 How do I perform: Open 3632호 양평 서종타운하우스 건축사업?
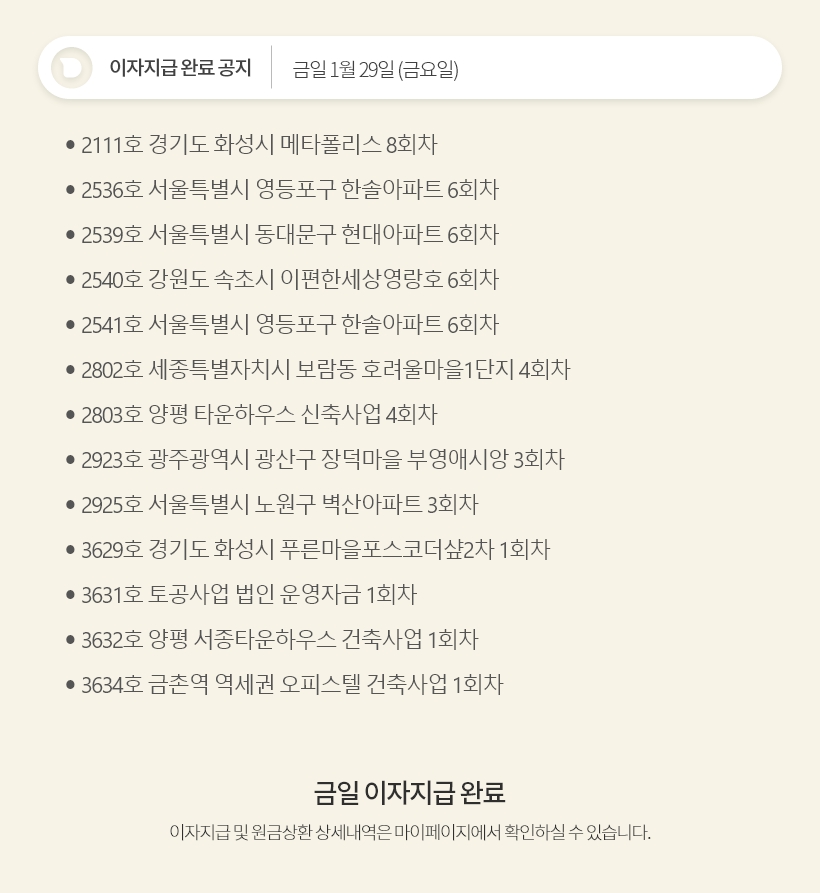coord(279,640)
